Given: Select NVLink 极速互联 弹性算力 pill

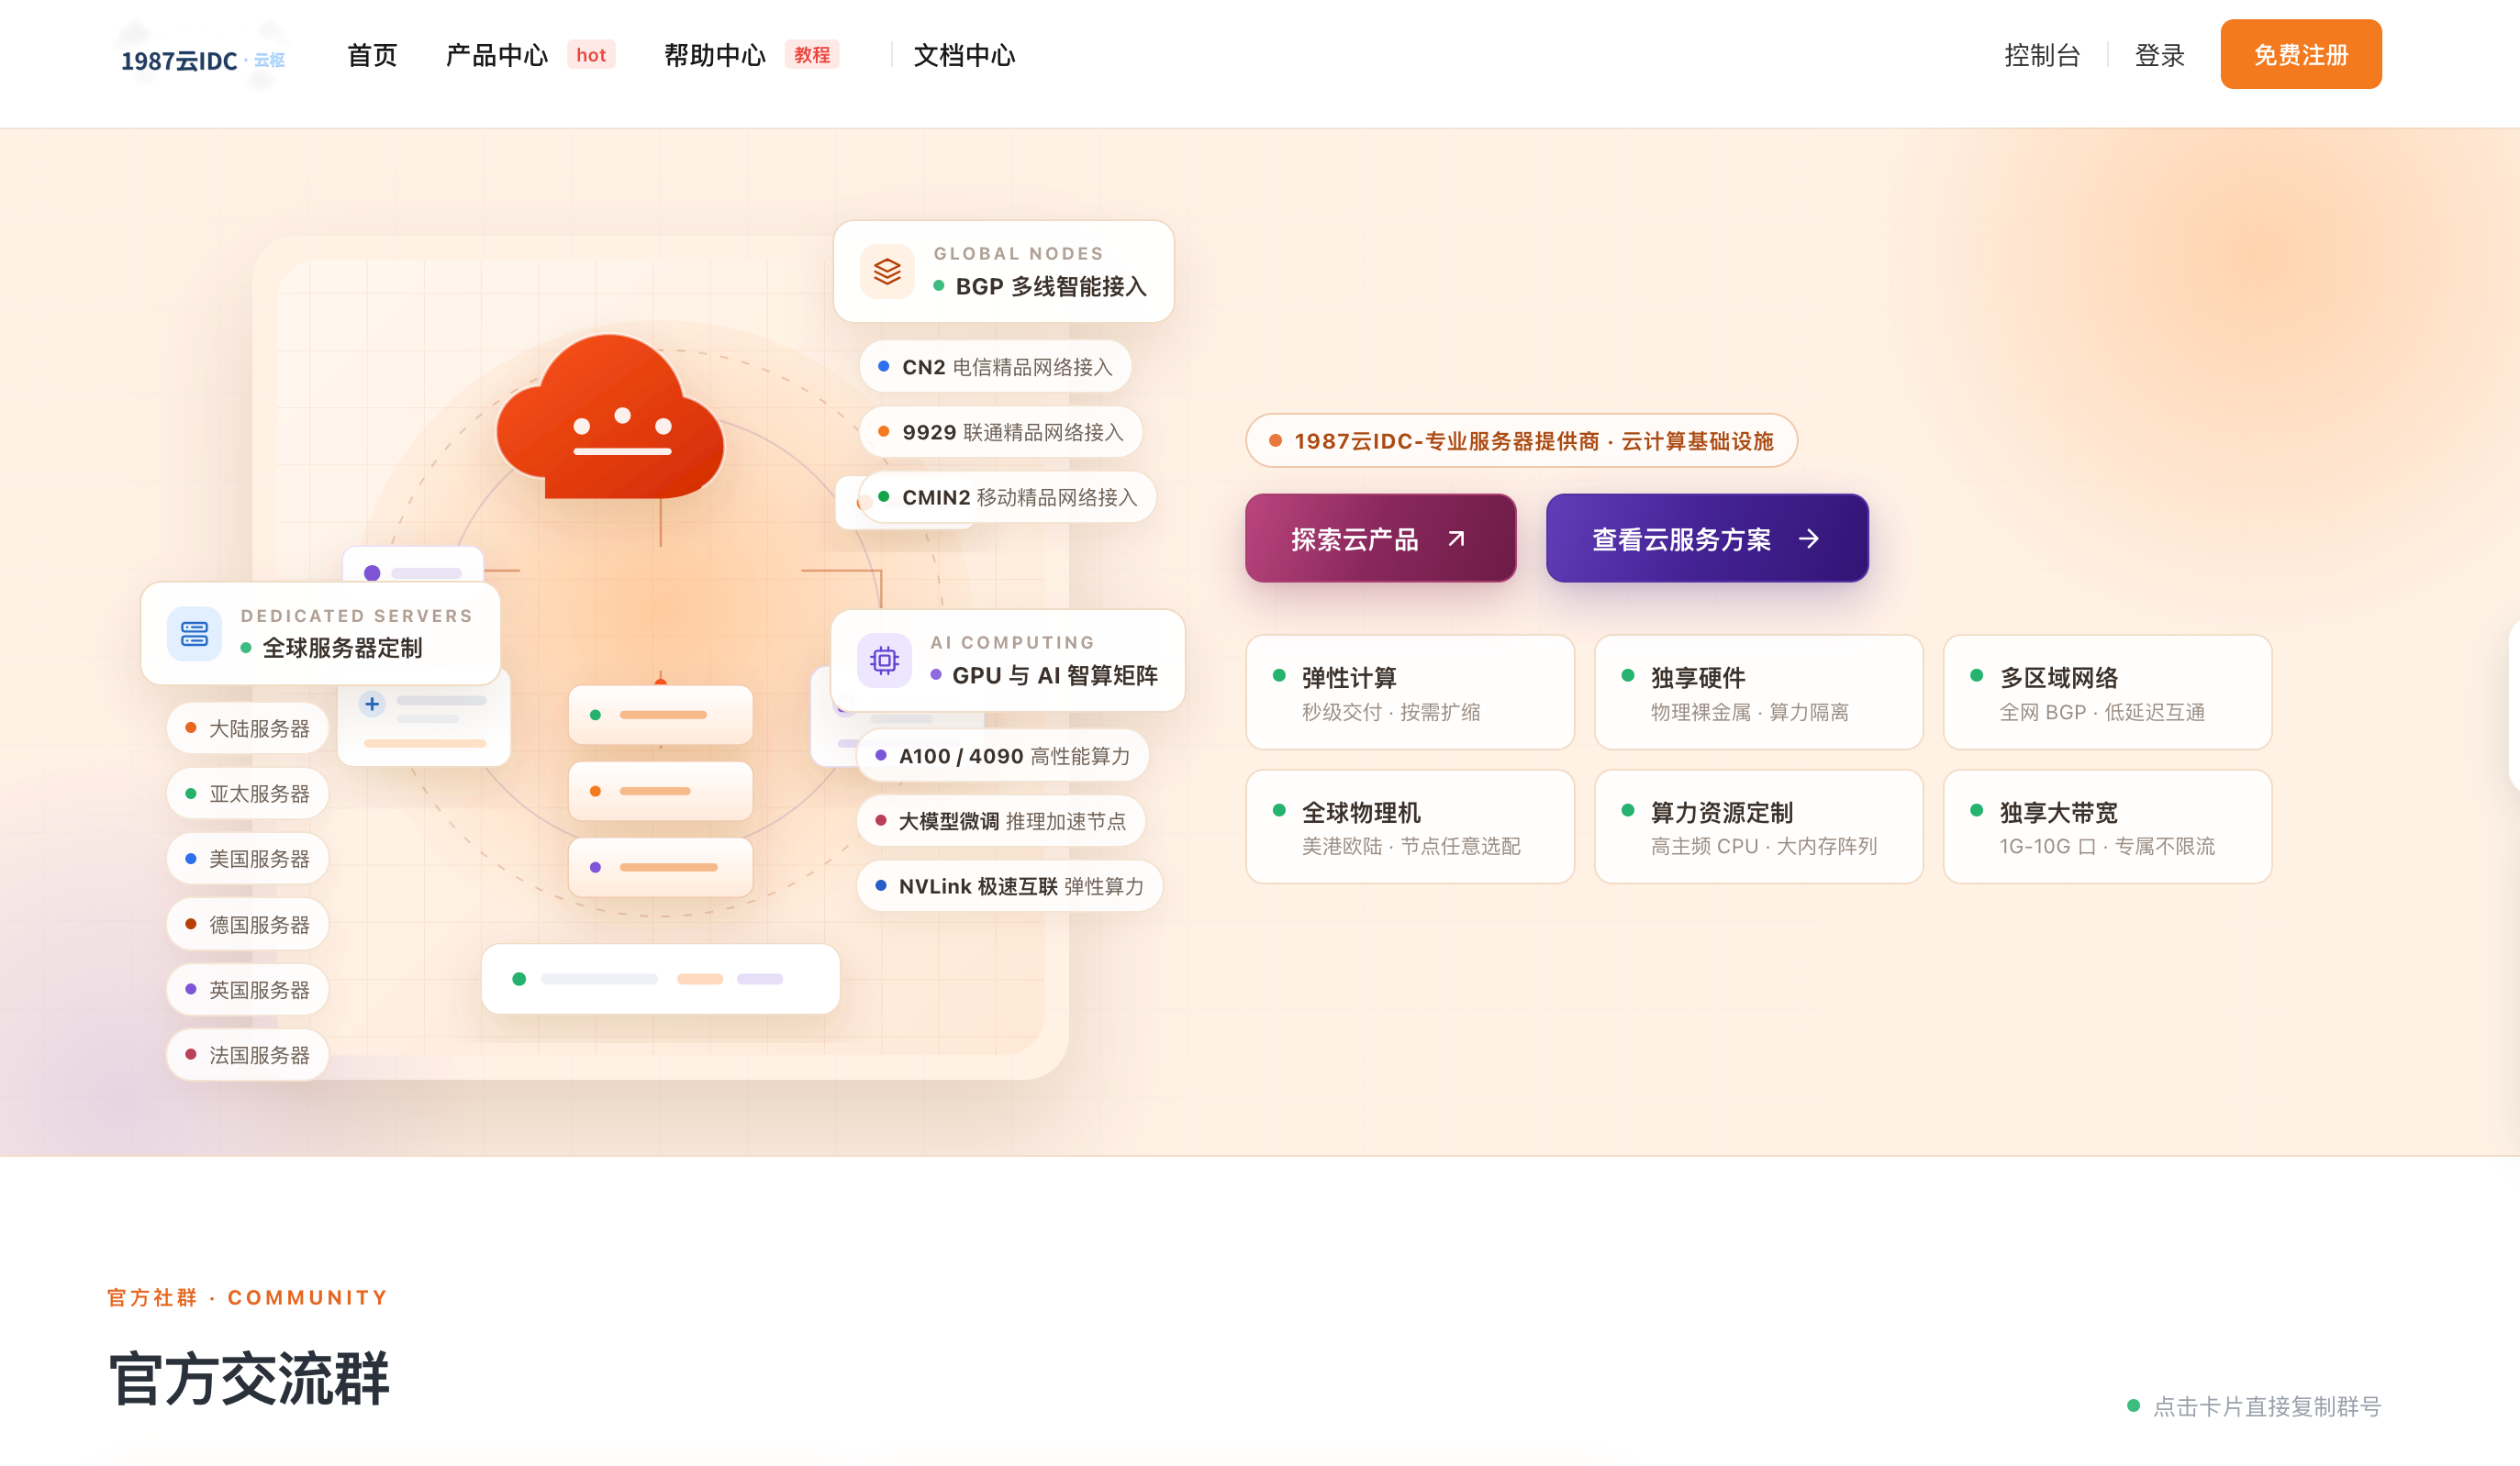Looking at the screenshot, I should click(1009, 885).
